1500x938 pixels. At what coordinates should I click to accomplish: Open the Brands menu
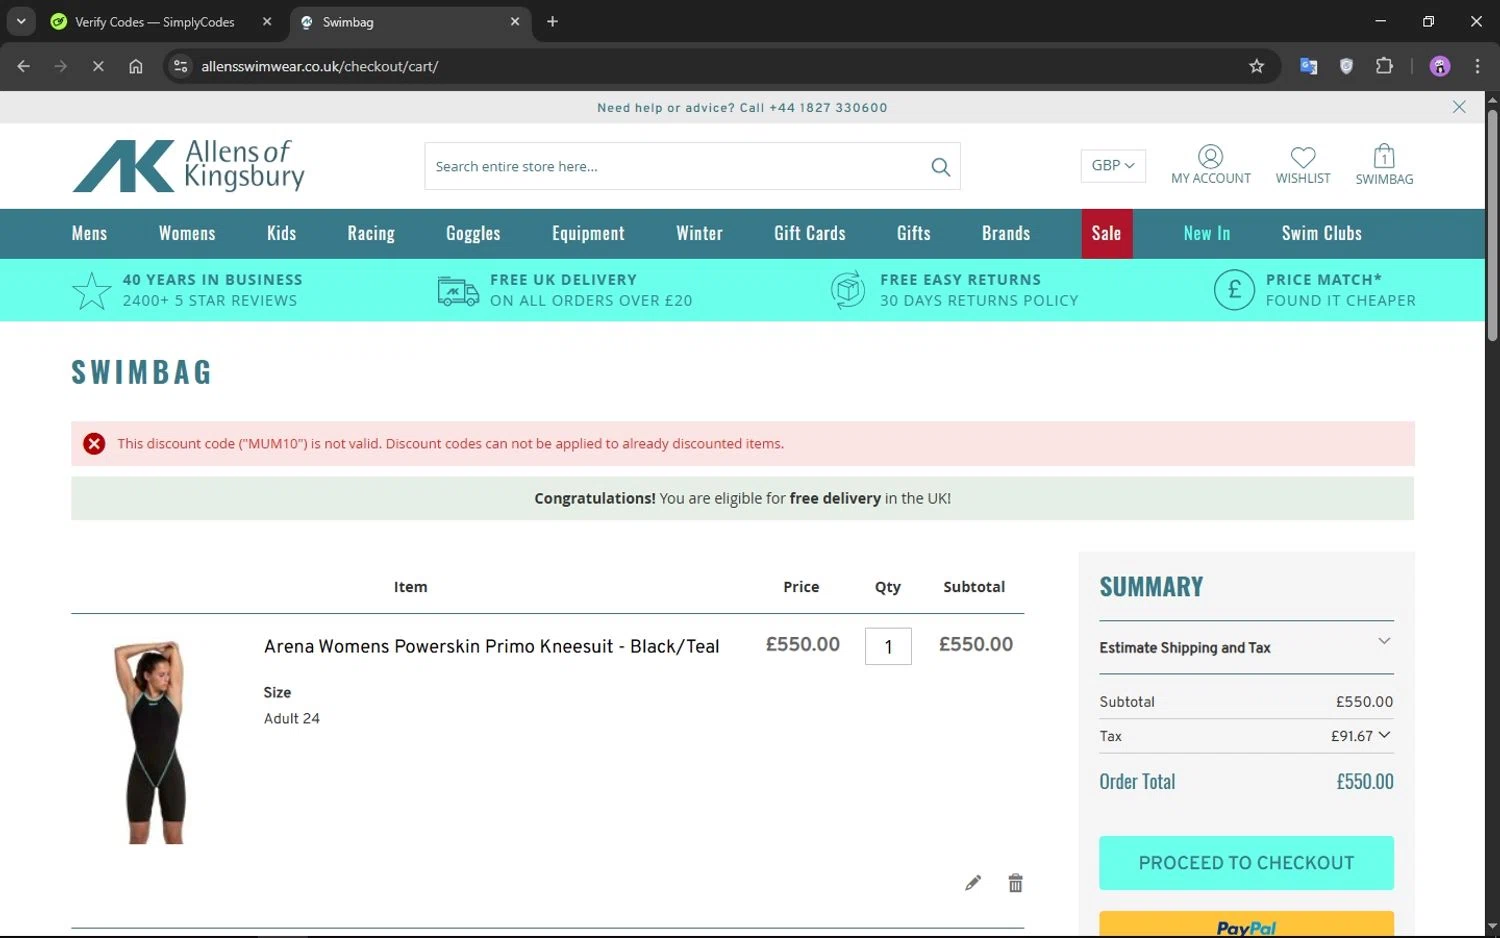tap(1005, 233)
